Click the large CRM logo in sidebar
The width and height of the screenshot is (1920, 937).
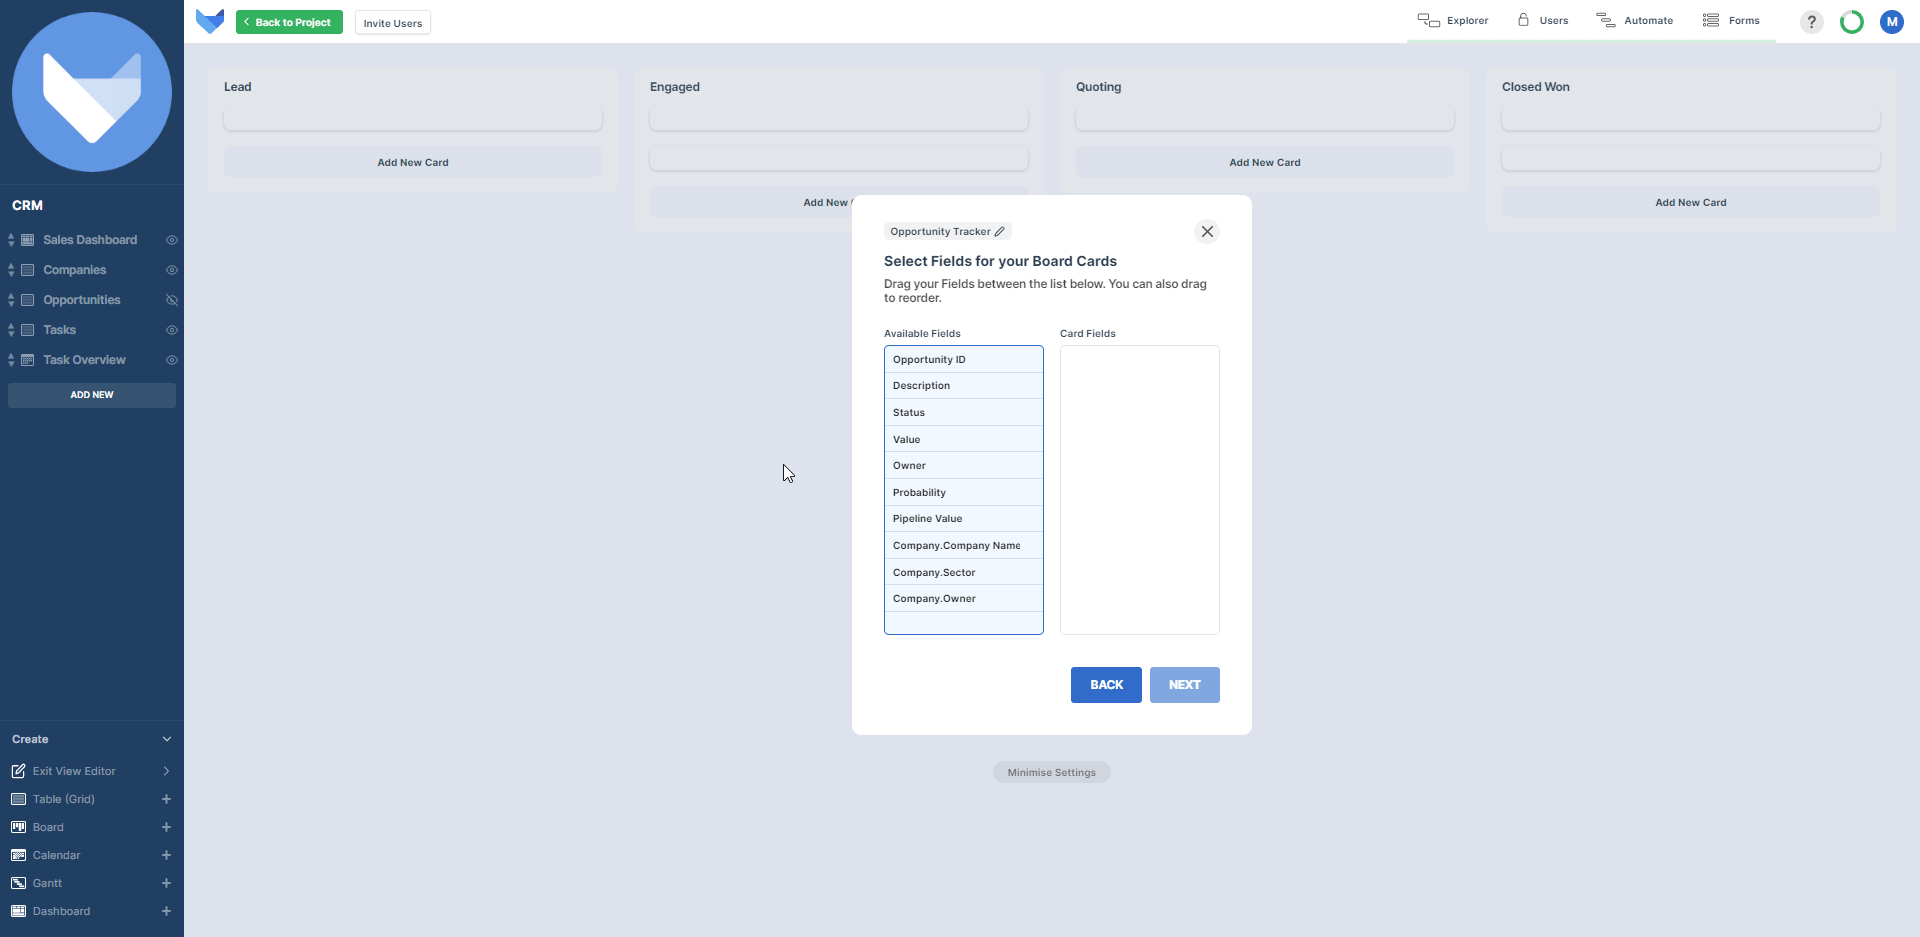point(92,92)
